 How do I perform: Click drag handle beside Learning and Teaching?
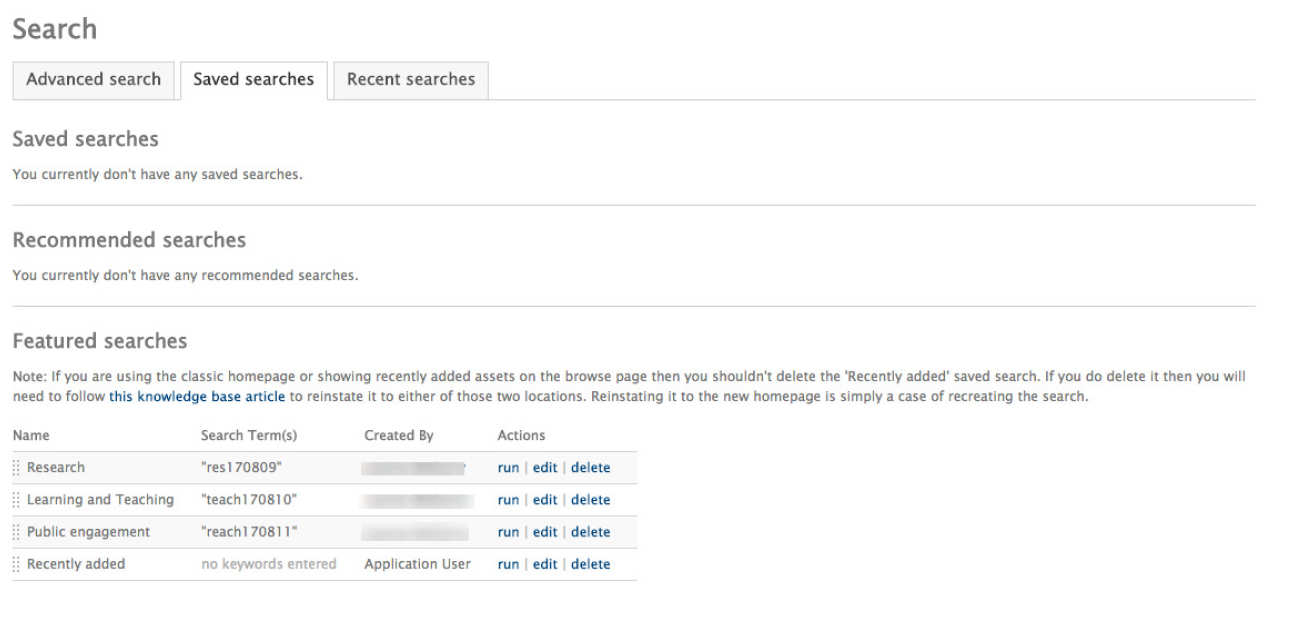(x=16, y=500)
